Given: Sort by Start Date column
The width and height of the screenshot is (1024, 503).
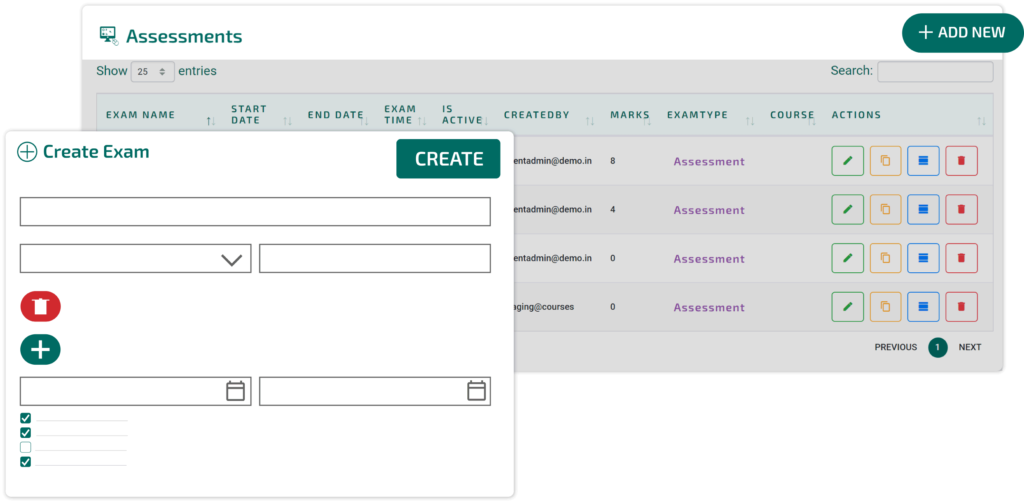Looking at the screenshot, I should tap(287, 121).
